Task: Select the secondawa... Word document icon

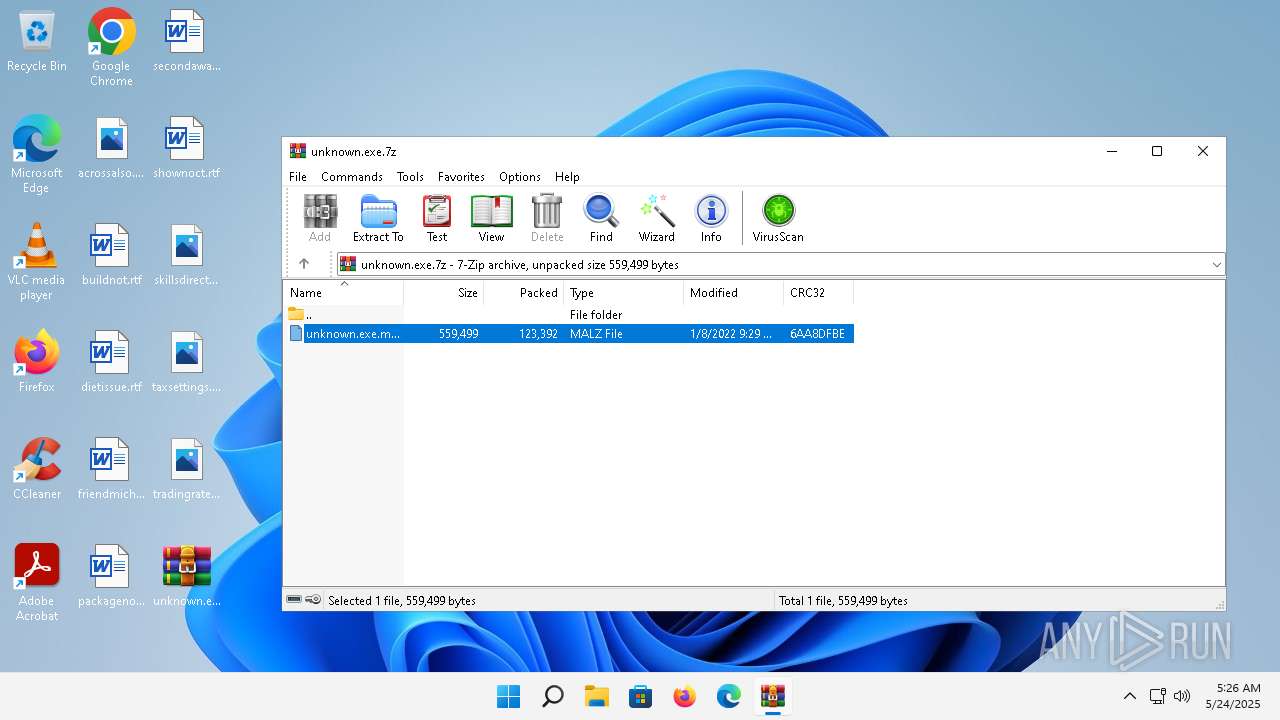Action: coord(186,42)
